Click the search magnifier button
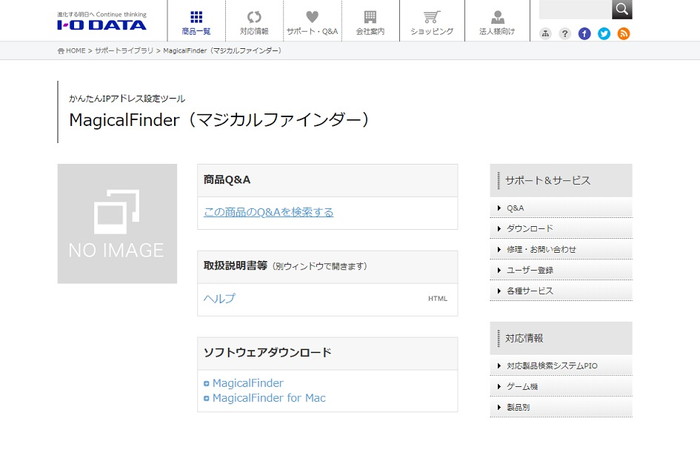Viewport: 700px width, 450px height. (x=622, y=9)
